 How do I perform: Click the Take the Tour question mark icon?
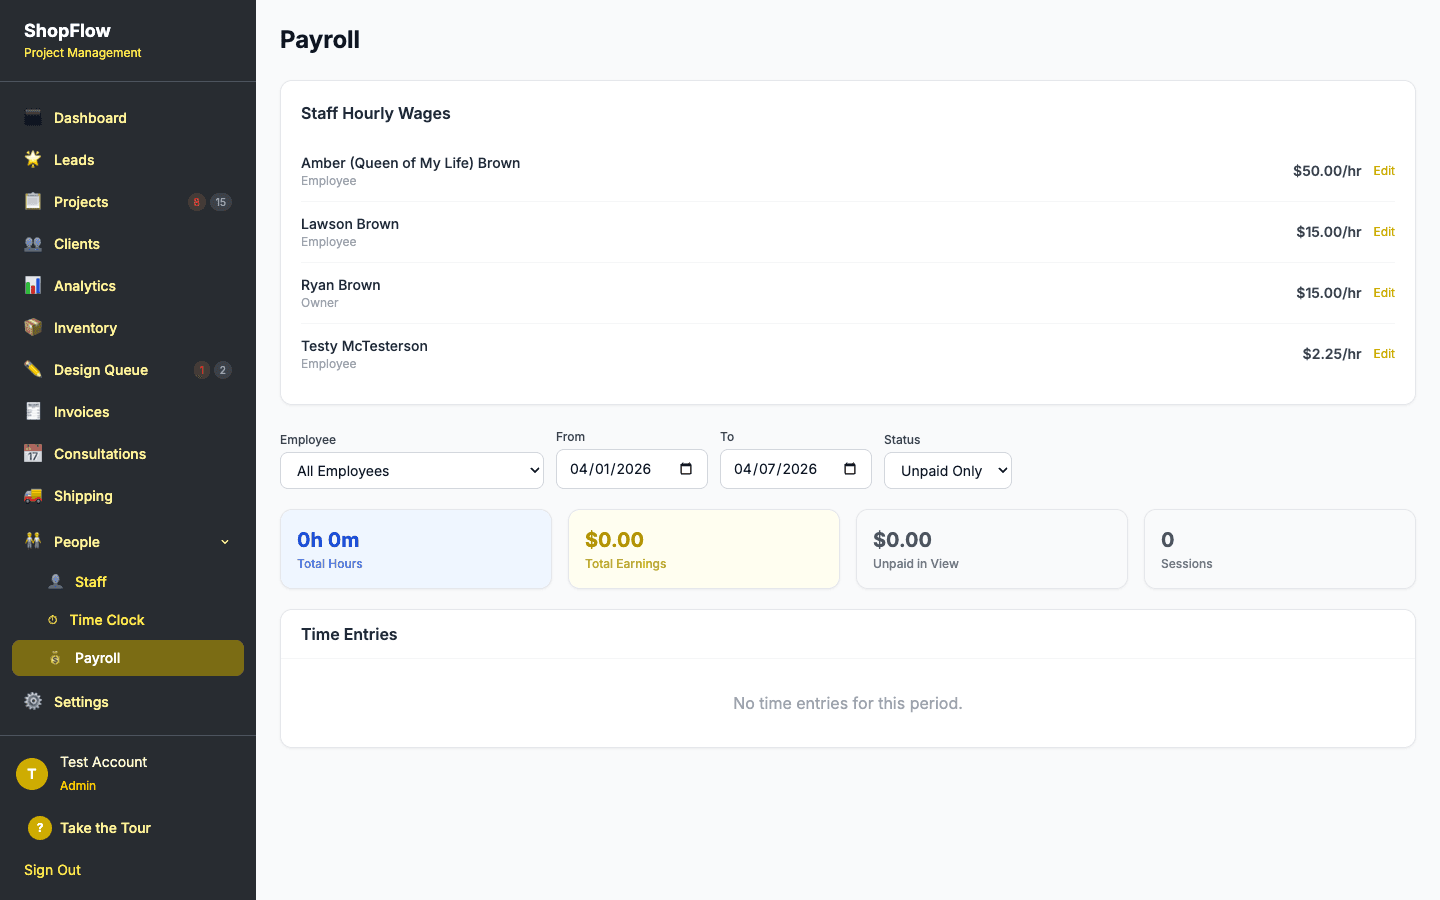click(x=39, y=827)
